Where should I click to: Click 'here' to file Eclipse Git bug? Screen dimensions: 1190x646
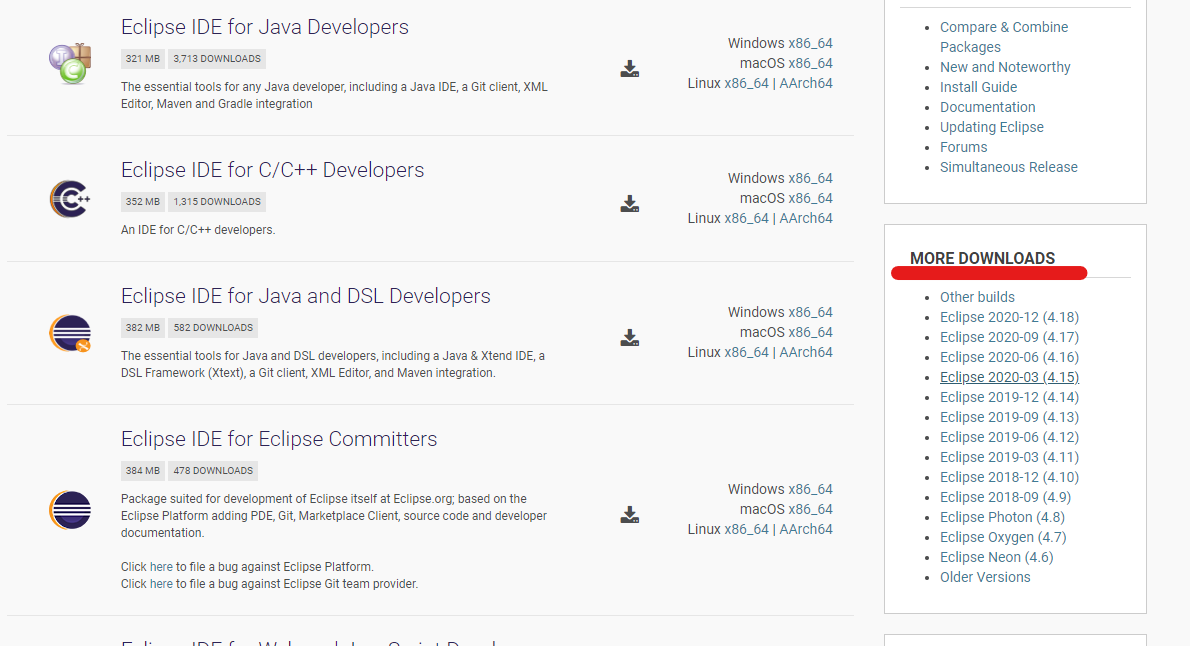pyautogui.click(x=161, y=584)
